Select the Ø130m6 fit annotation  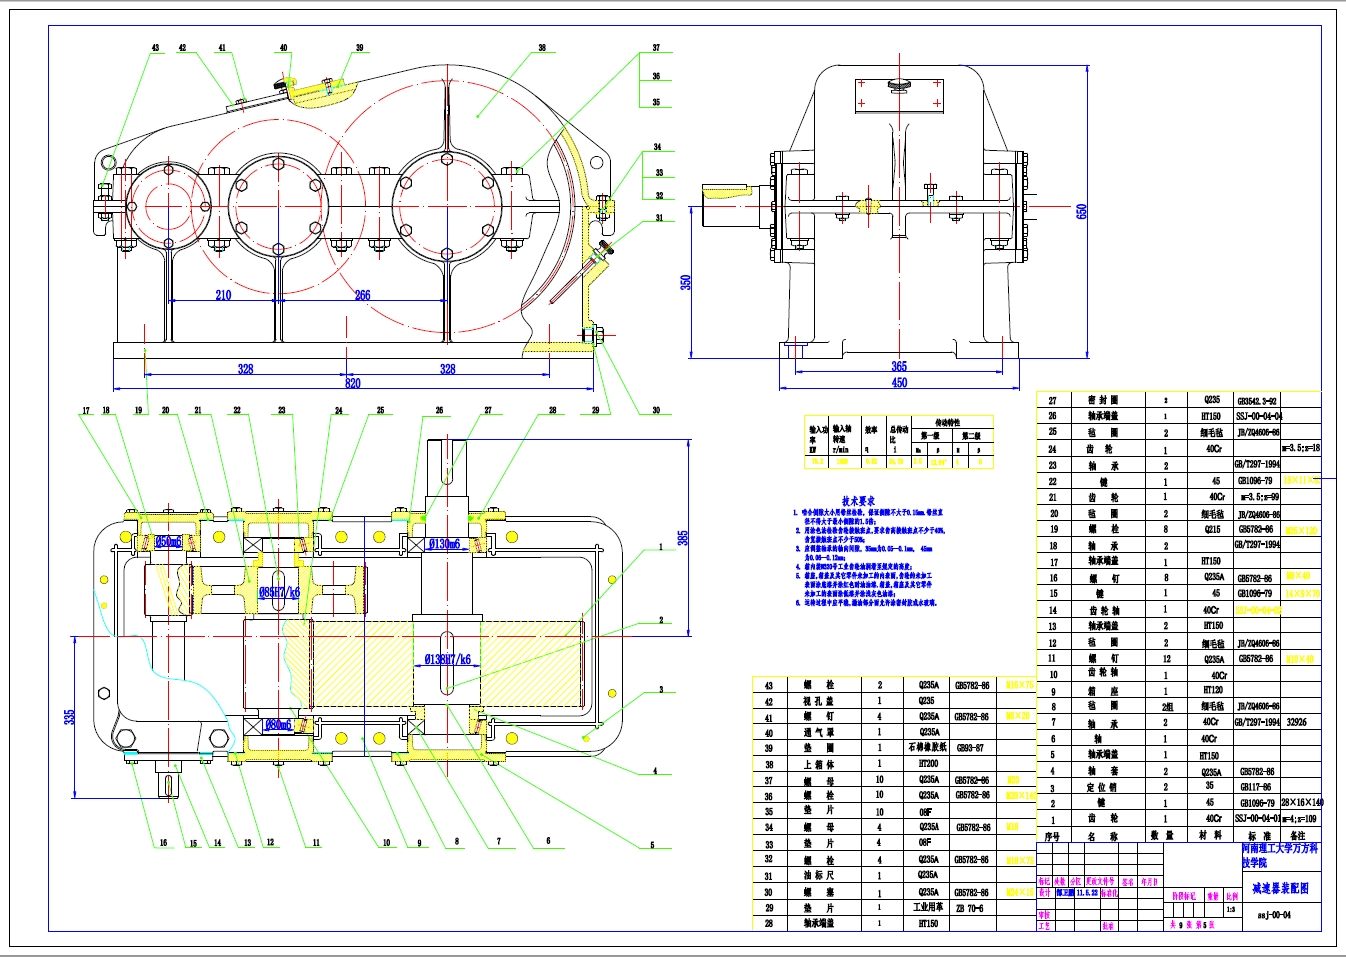[444, 544]
